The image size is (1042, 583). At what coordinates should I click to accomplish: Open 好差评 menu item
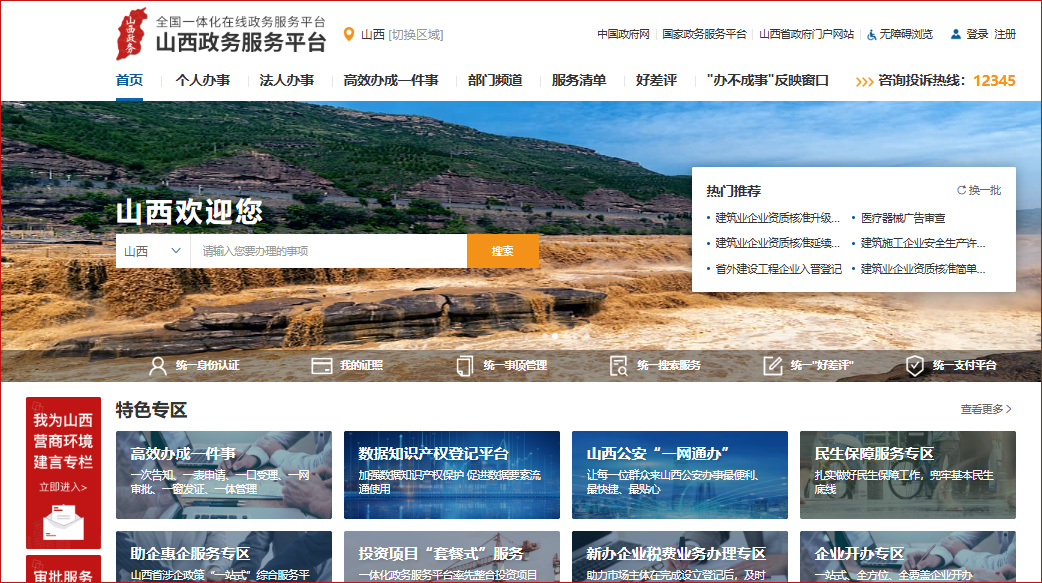pyautogui.click(x=656, y=80)
